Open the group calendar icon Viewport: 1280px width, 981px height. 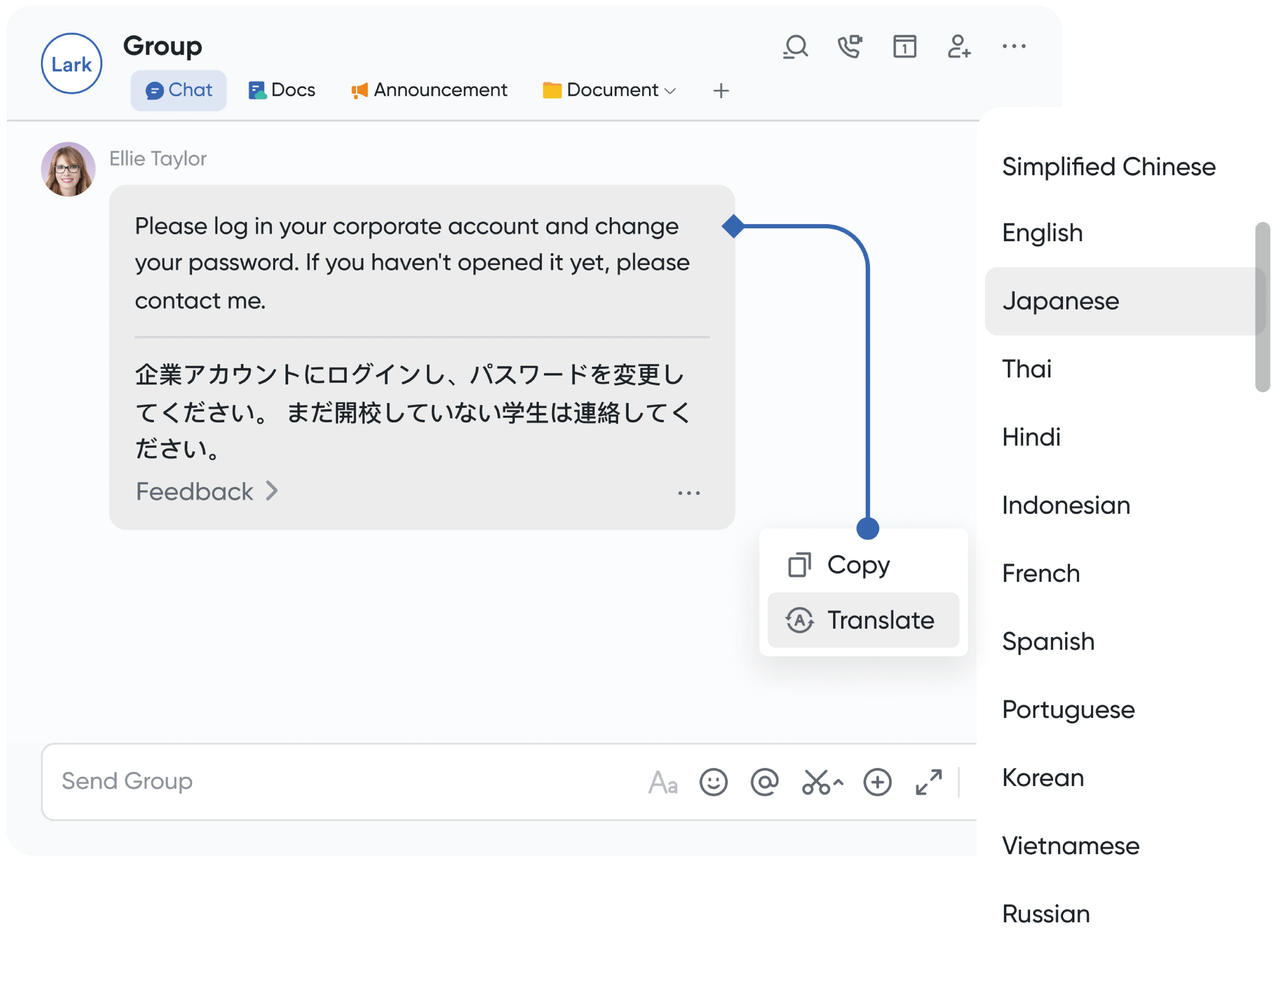[x=904, y=47]
